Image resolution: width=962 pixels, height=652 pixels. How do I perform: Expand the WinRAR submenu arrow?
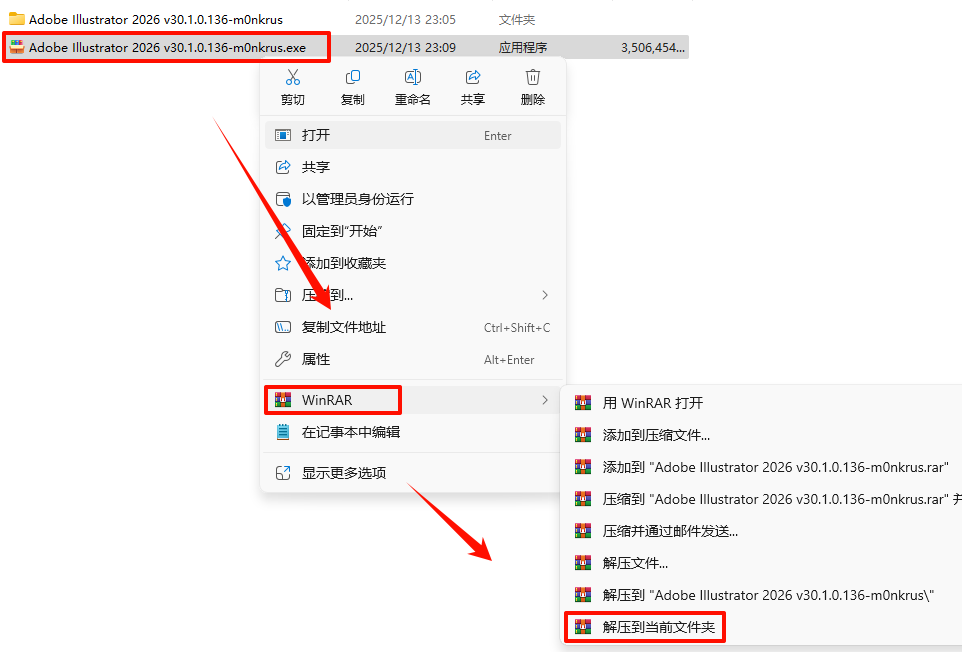(x=545, y=400)
